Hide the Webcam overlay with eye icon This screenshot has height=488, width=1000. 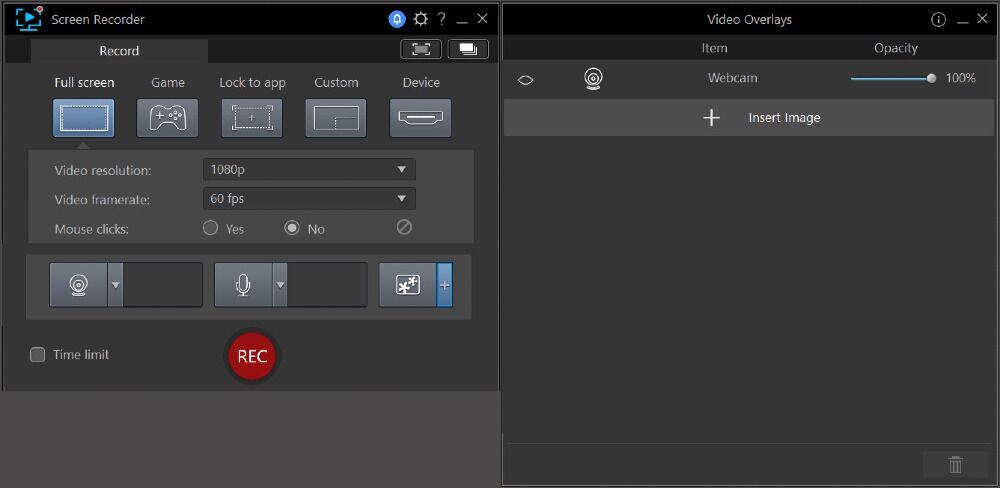[x=526, y=80]
